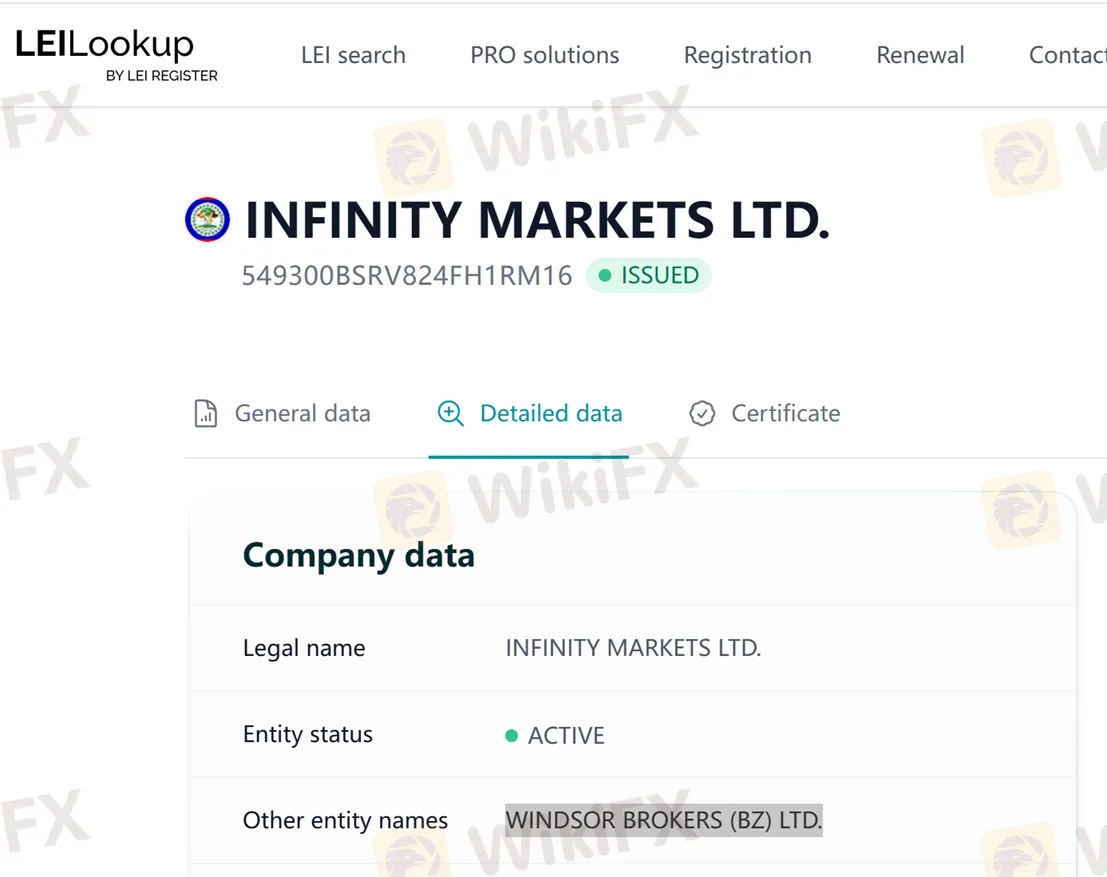Switch to the General data tab
The height and width of the screenshot is (877, 1107).
pos(302,414)
